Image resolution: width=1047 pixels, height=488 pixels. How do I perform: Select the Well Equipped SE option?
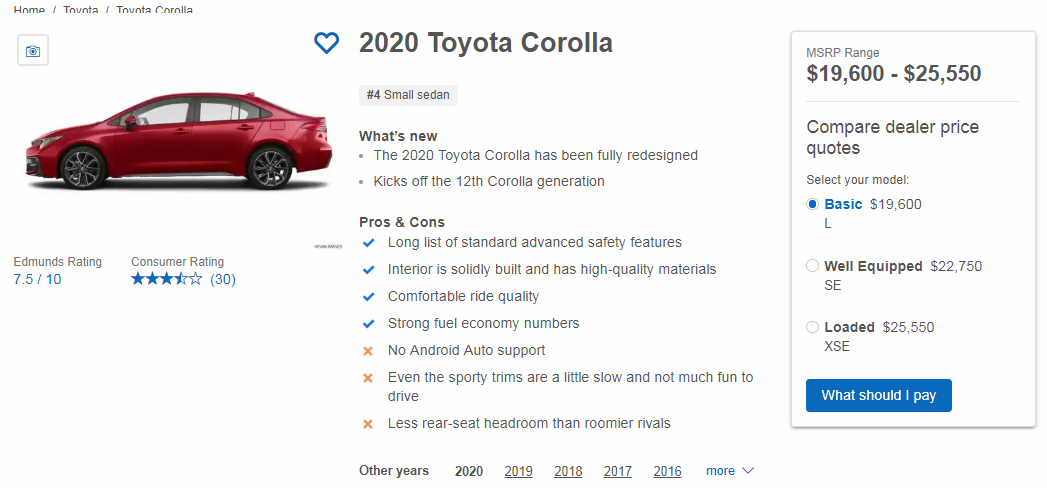click(812, 267)
